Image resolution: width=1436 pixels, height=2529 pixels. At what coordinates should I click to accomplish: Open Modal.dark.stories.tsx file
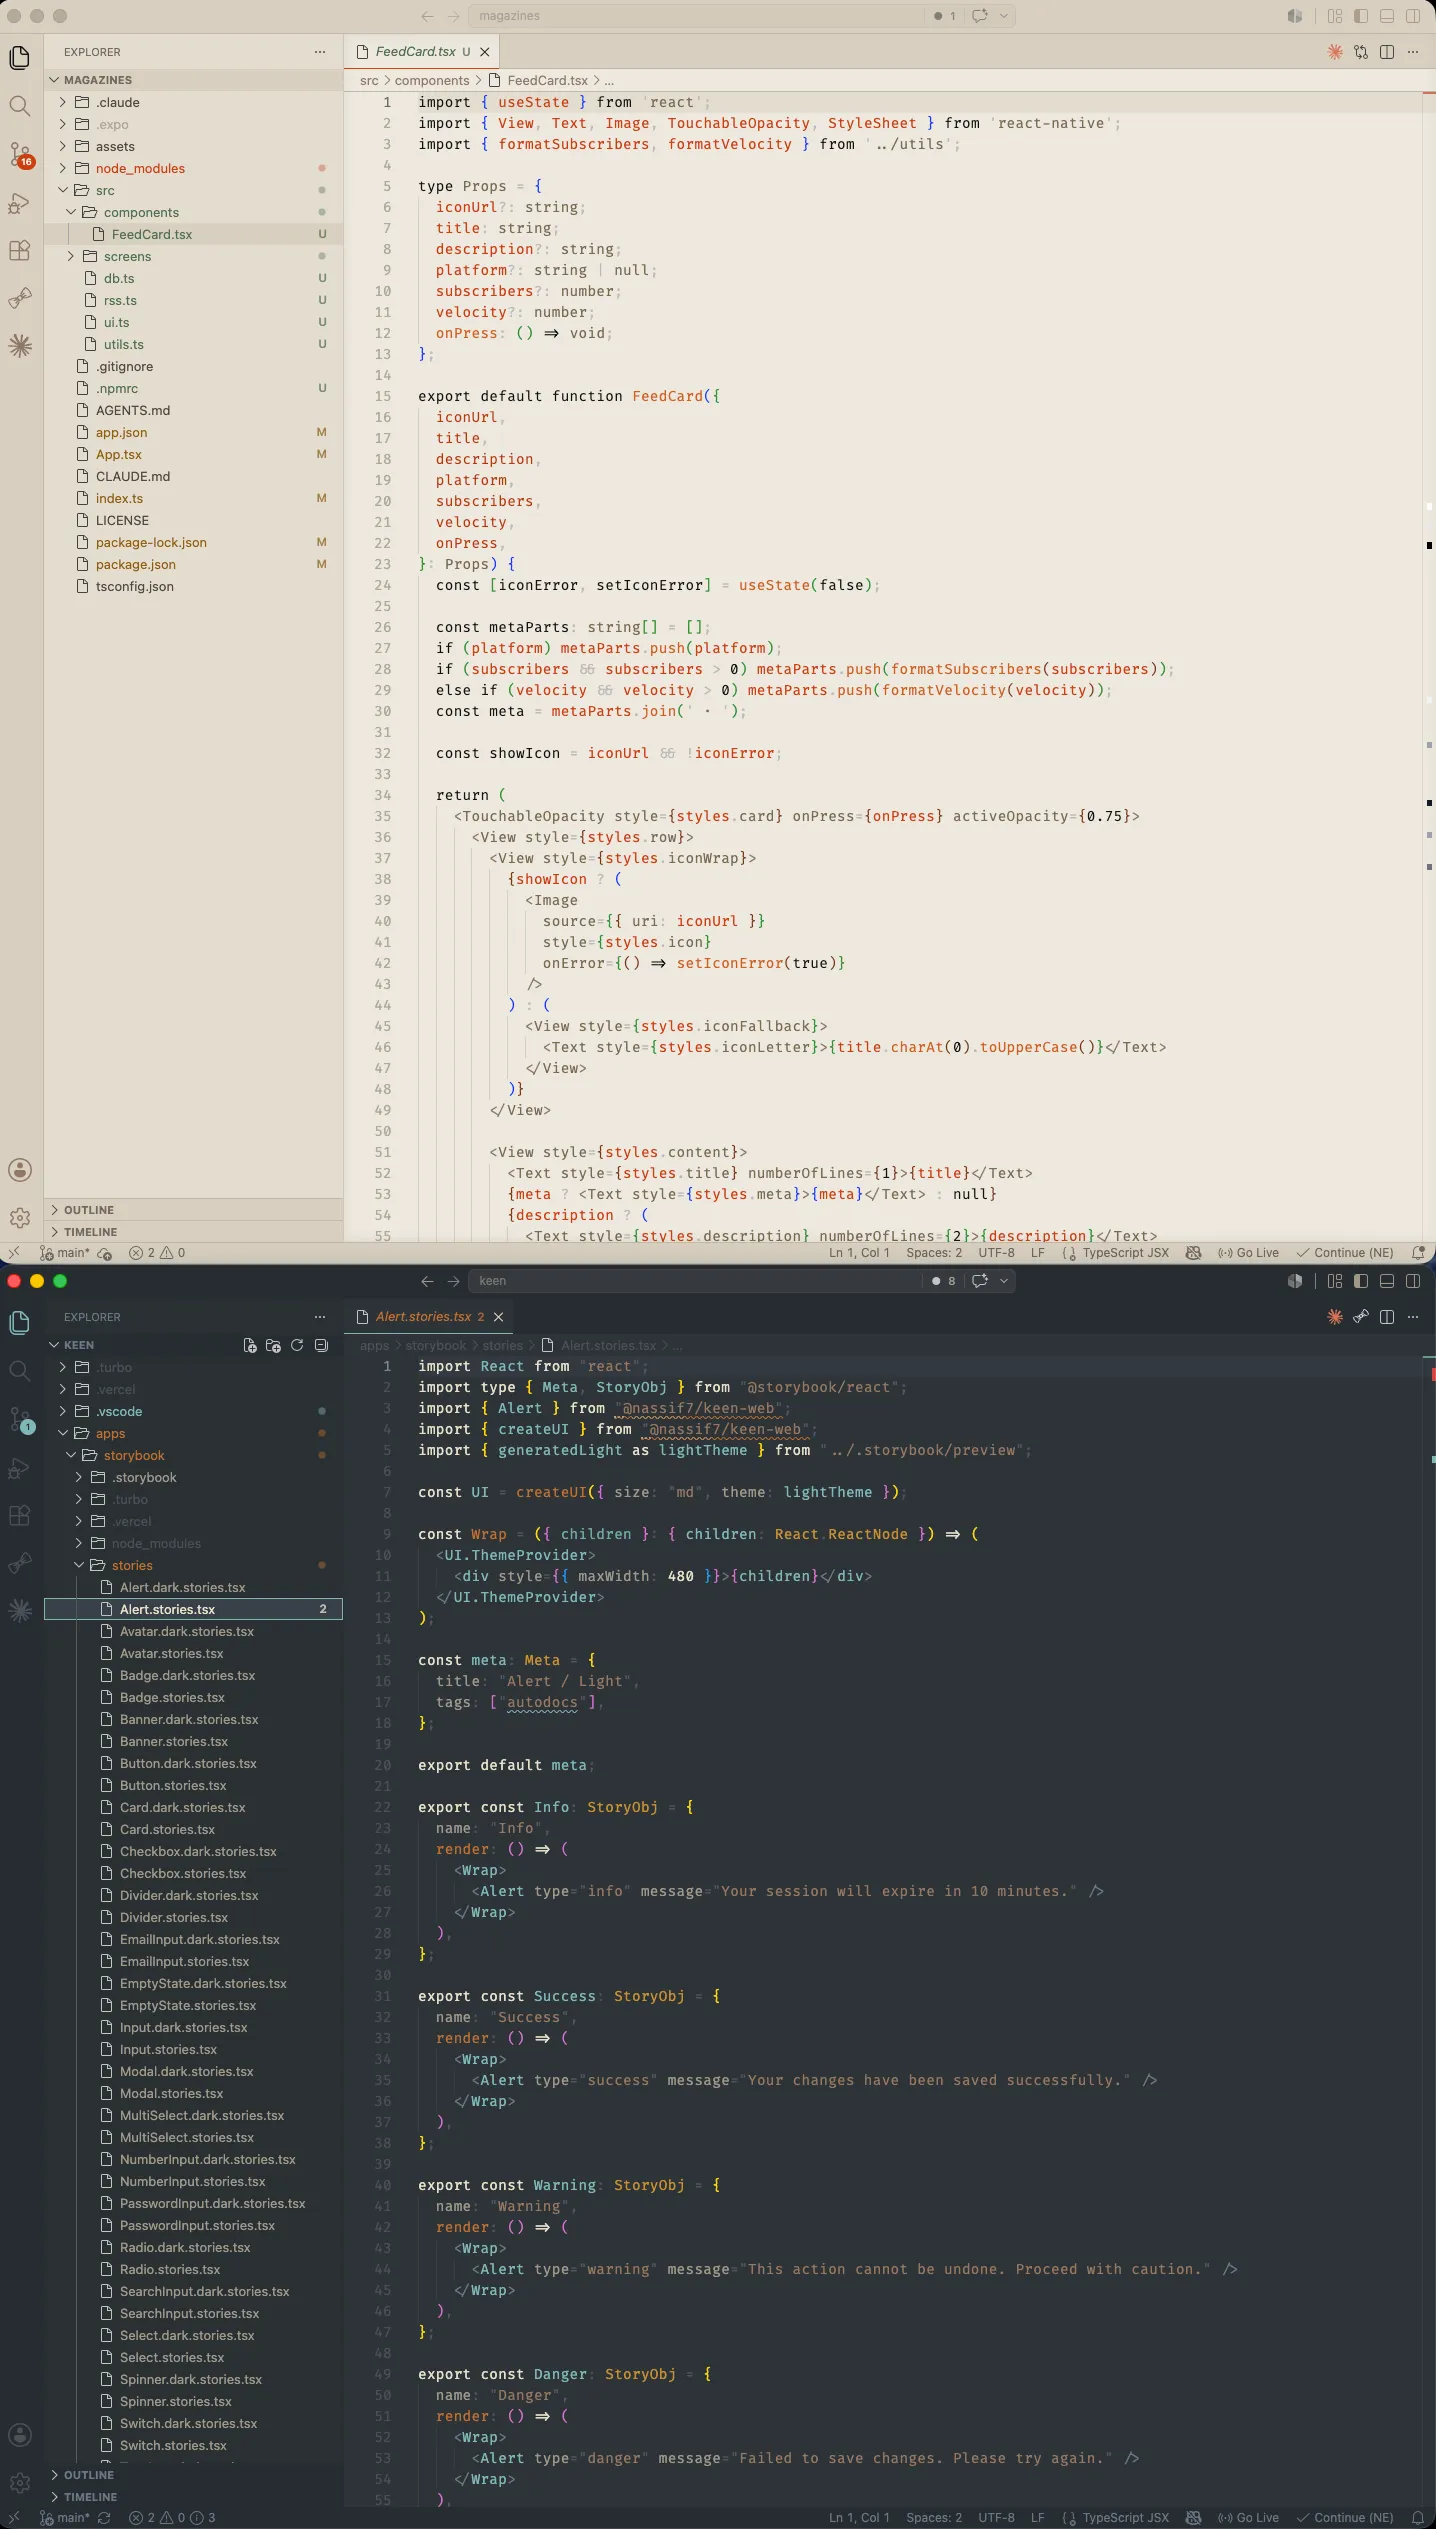194,2071
